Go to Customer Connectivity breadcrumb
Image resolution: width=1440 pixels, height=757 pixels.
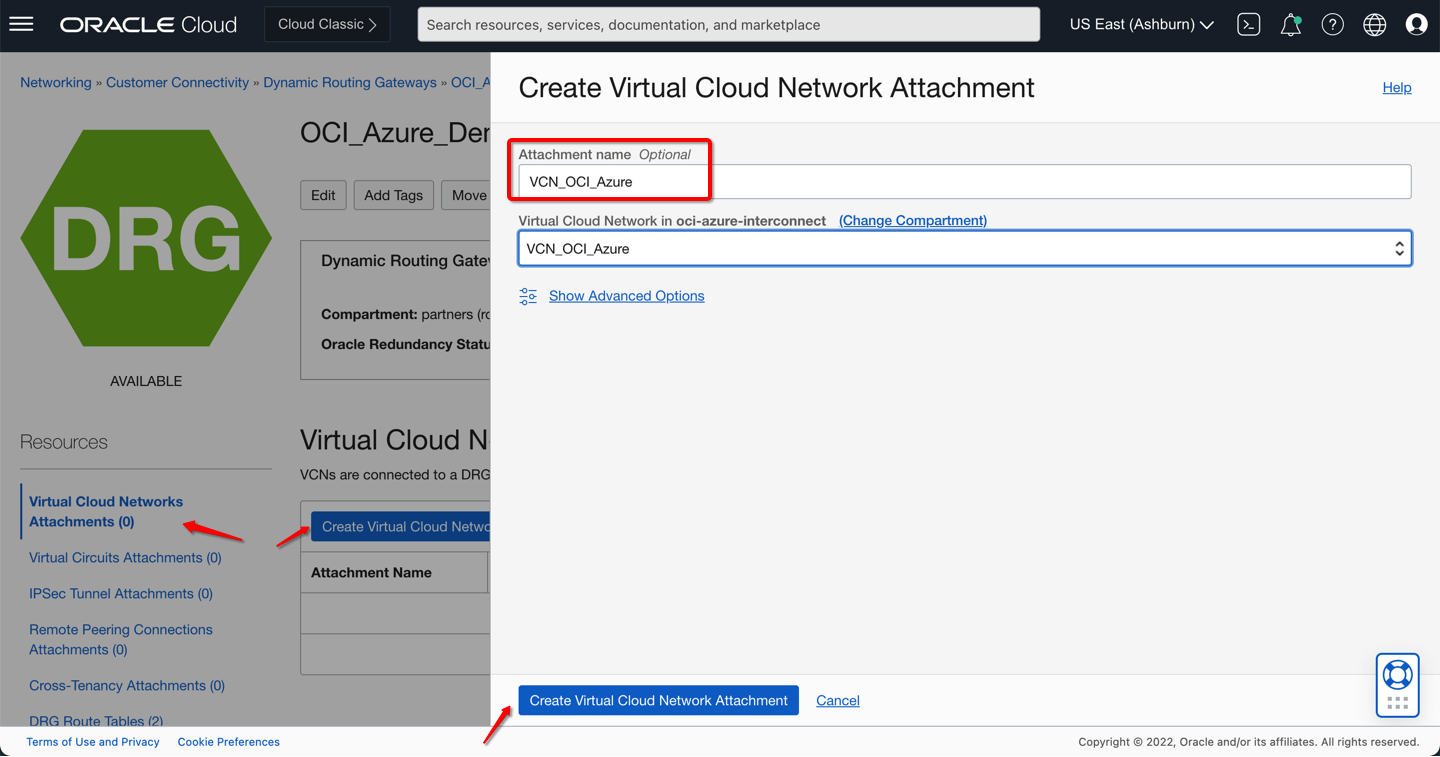pos(177,83)
